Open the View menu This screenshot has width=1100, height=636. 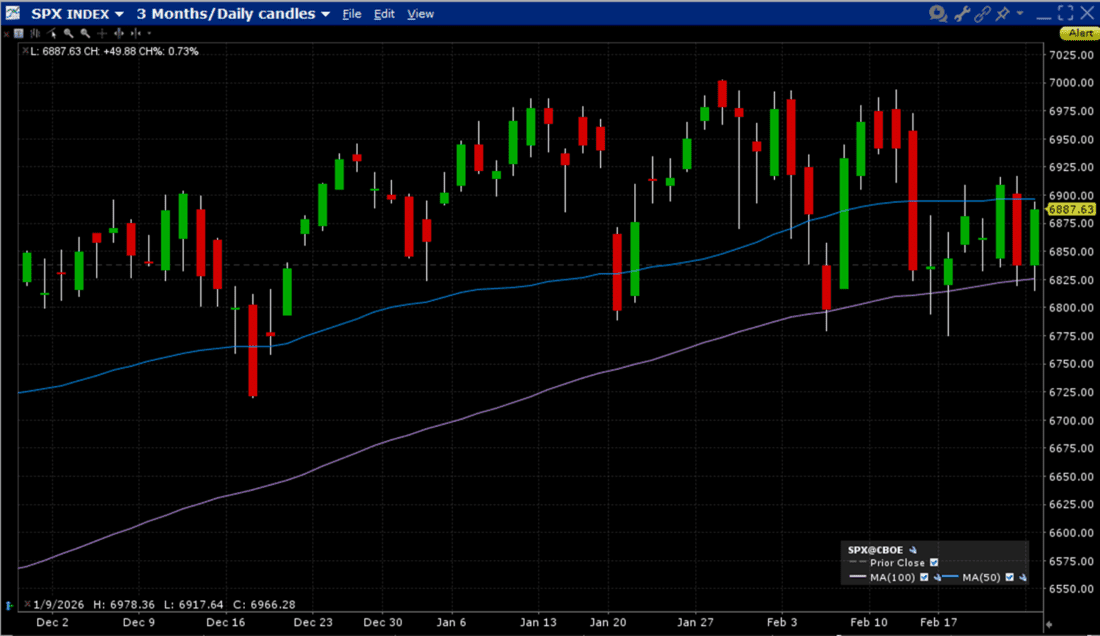(420, 13)
